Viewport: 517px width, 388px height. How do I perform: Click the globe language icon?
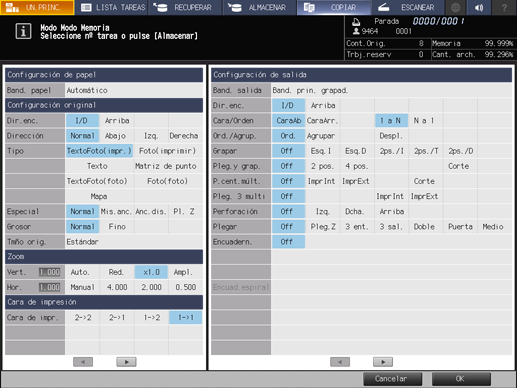(x=455, y=7)
